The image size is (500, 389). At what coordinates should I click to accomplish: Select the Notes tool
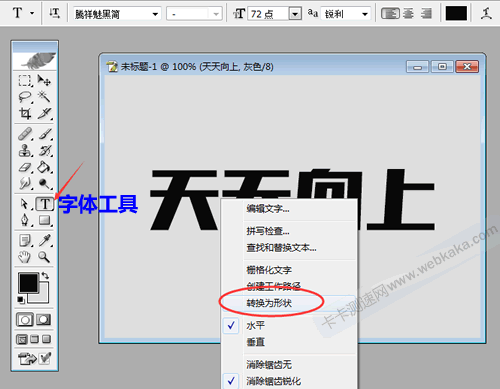pos(25,240)
